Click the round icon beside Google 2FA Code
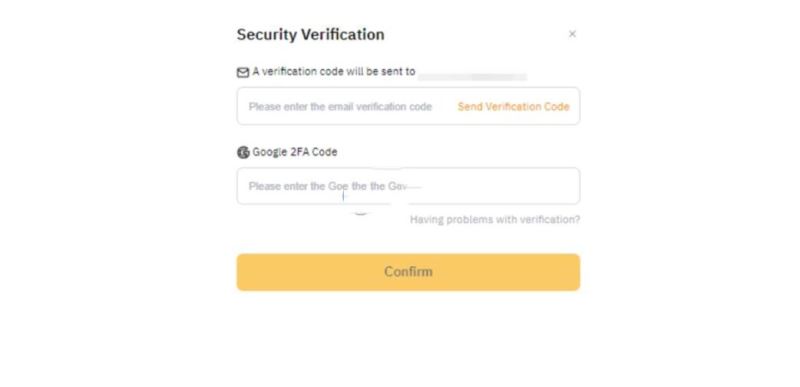The image size is (800, 387). pyautogui.click(x=243, y=152)
